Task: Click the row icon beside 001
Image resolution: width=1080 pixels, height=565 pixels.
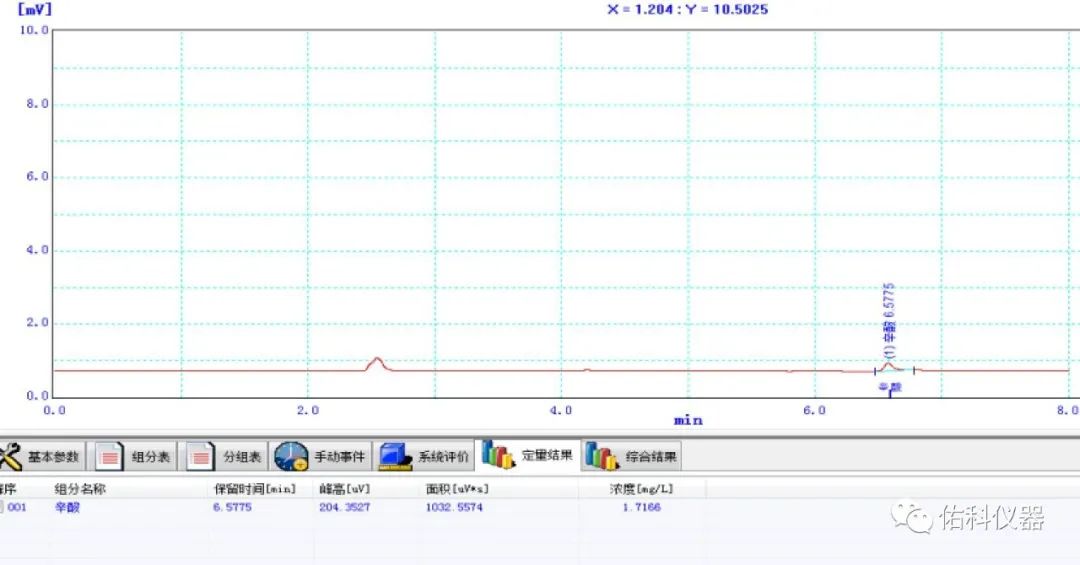Action: click(x=2, y=507)
